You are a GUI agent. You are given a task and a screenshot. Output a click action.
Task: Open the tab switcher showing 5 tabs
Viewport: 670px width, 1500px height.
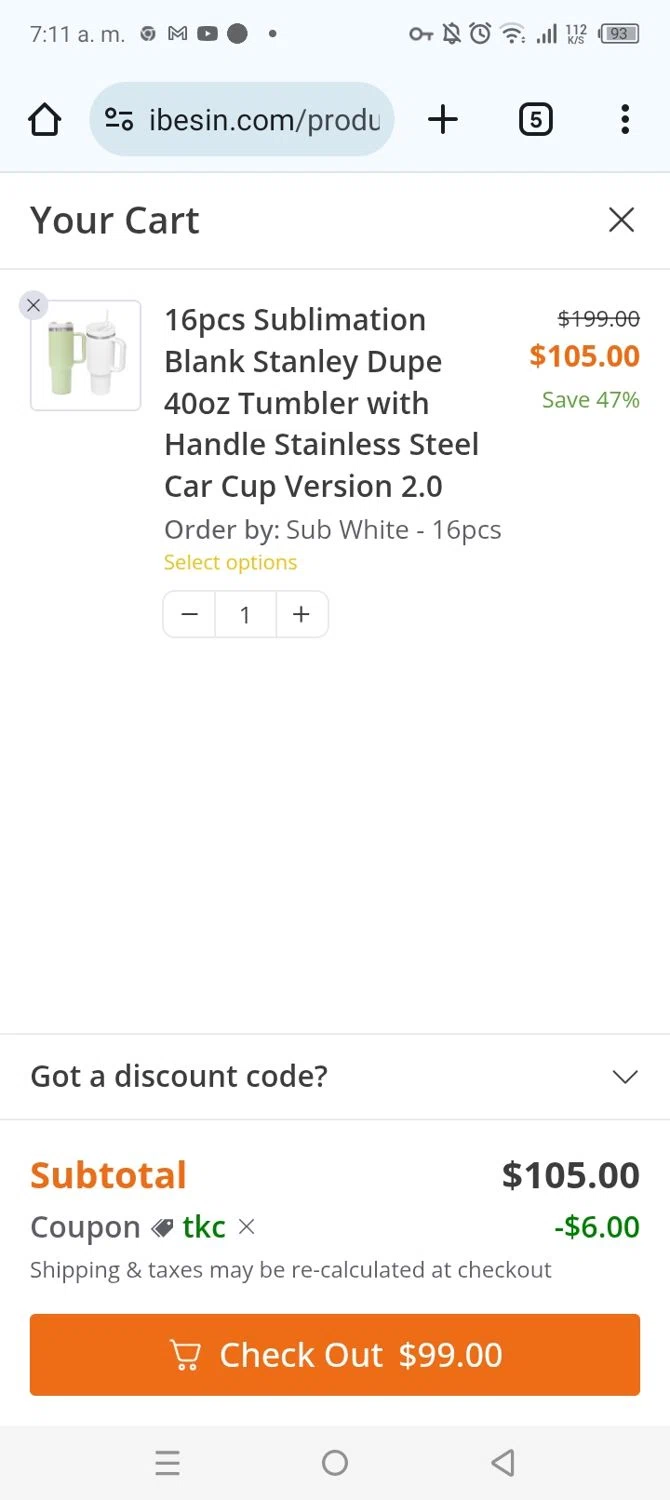[x=535, y=120]
